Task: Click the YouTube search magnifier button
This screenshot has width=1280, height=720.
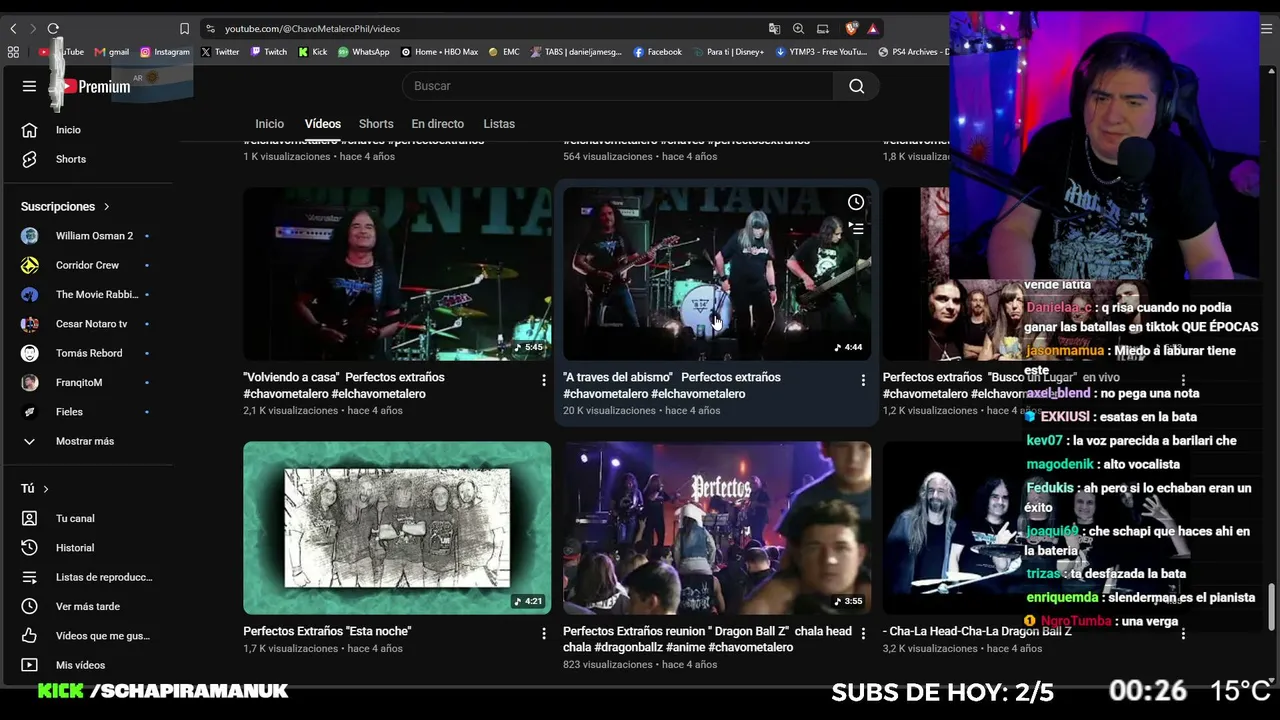Action: (856, 86)
